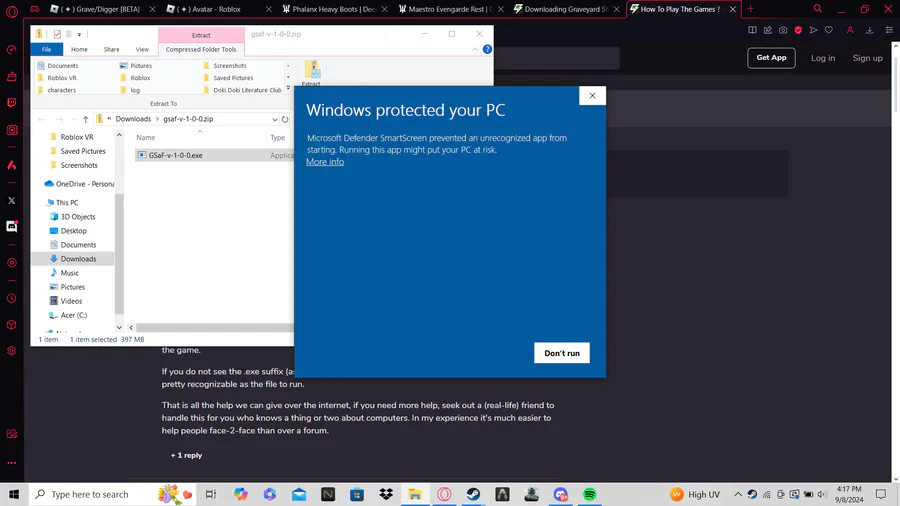Open Dropbox from the taskbar
The image size is (900, 506).
pos(386,494)
